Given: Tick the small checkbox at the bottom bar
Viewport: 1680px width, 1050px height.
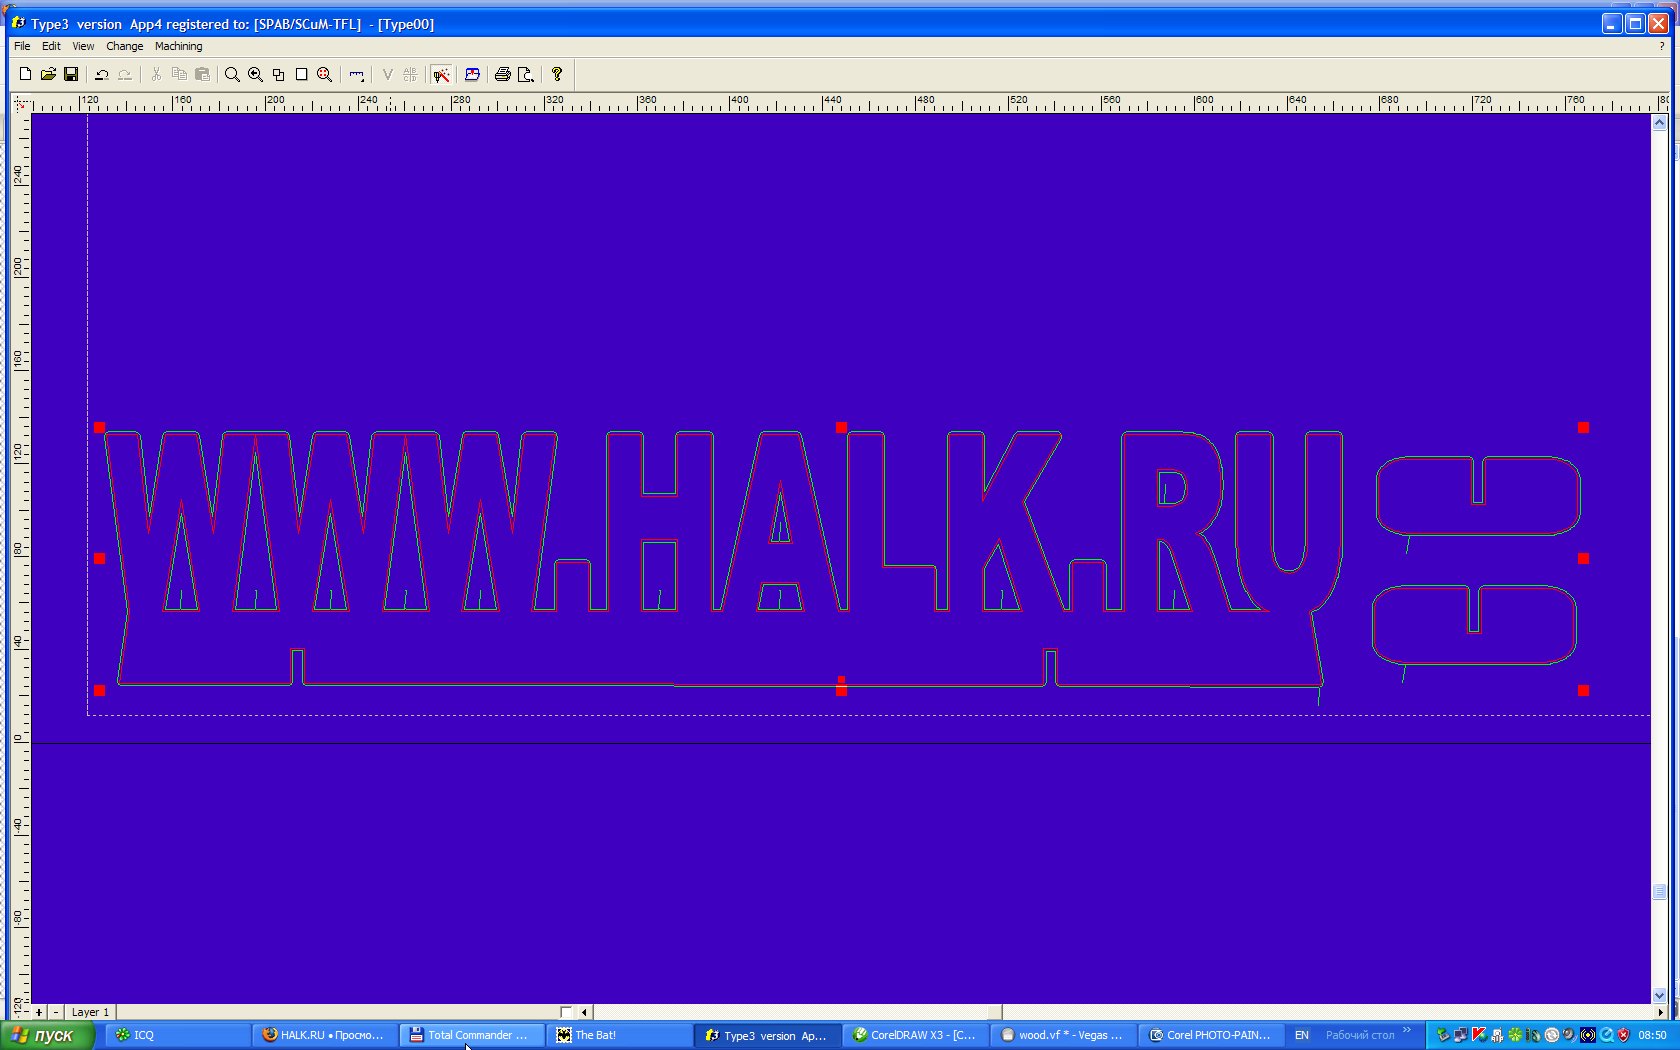Looking at the screenshot, I should click(x=566, y=1012).
